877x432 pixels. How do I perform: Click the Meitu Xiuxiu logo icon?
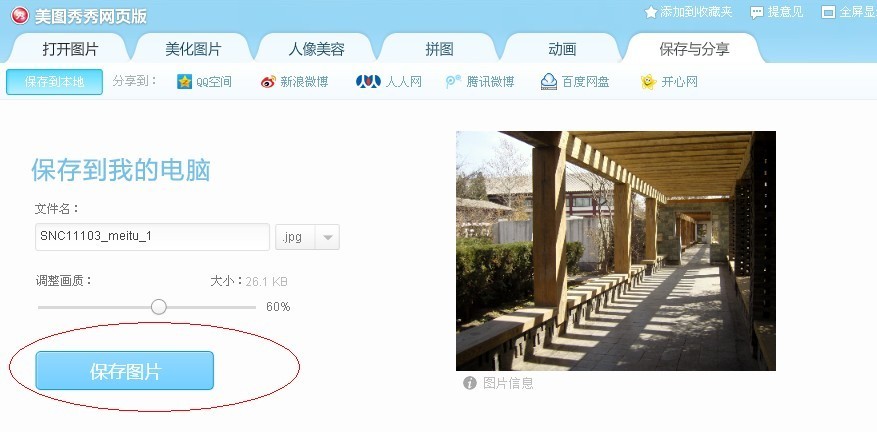pos(20,15)
